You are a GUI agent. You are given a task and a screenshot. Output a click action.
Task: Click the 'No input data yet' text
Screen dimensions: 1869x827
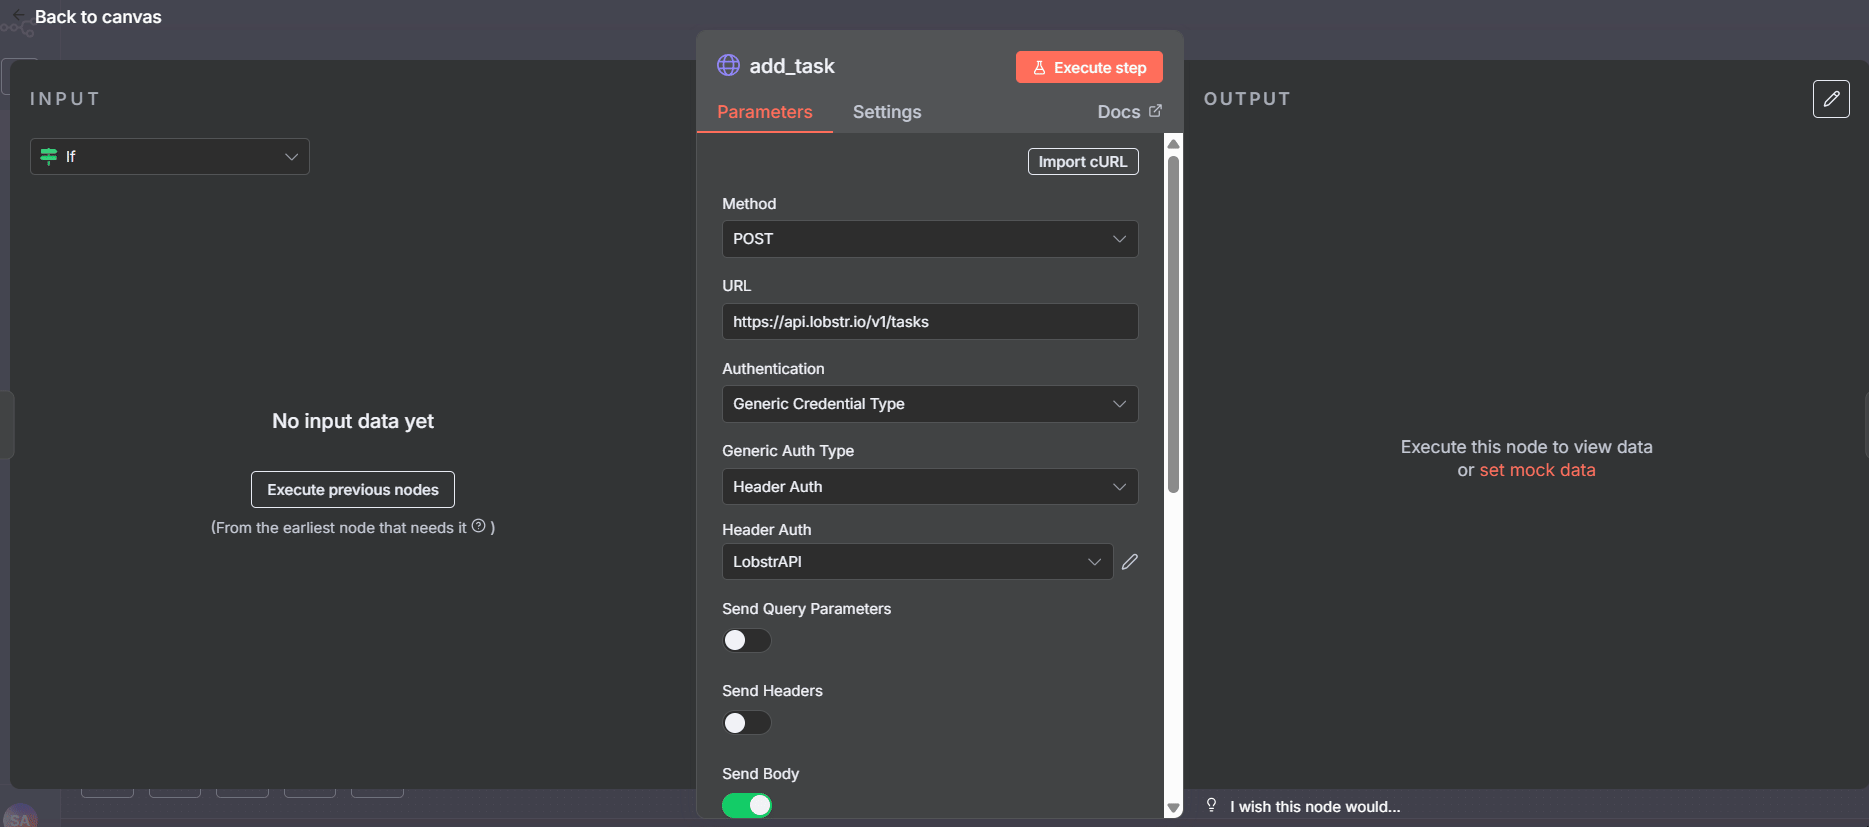click(x=353, y=421)
